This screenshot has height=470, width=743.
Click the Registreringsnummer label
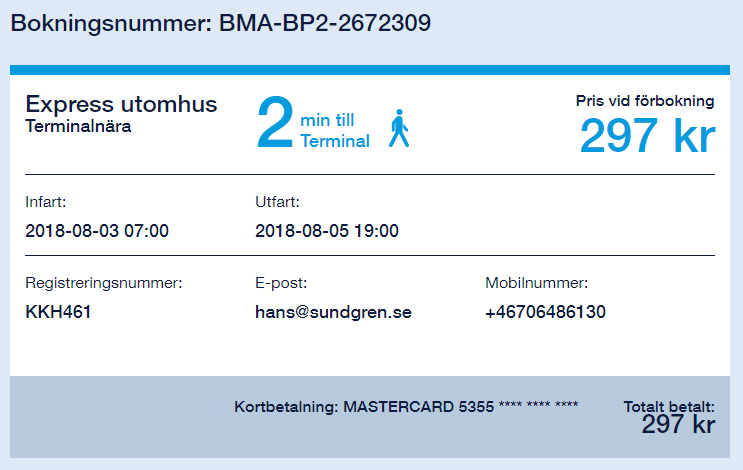[x=104, y=283]
